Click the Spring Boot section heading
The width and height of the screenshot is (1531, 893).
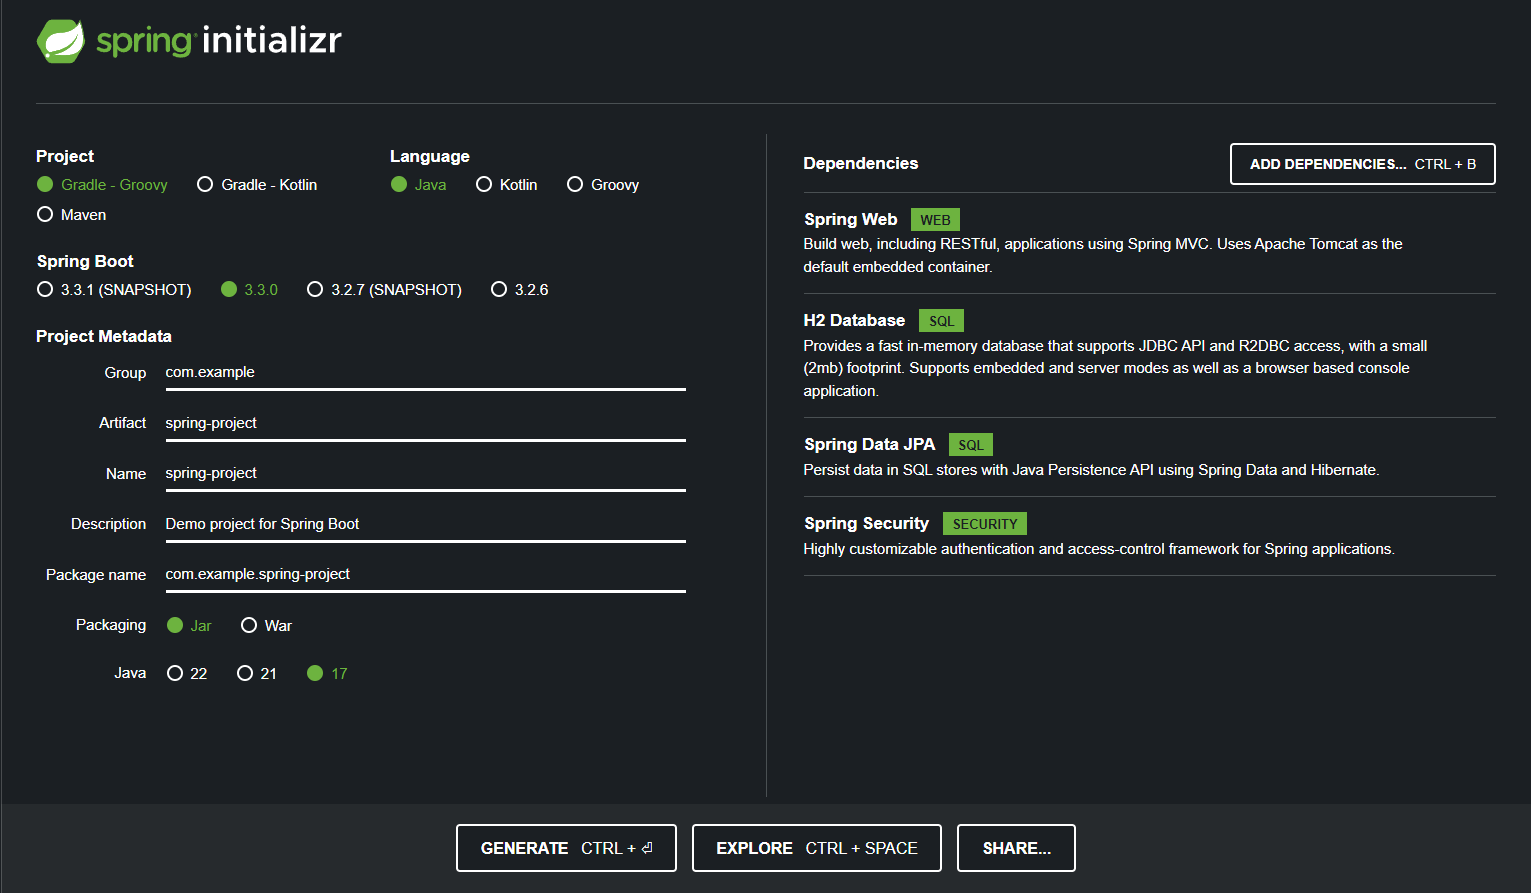(x=85, y=262)
